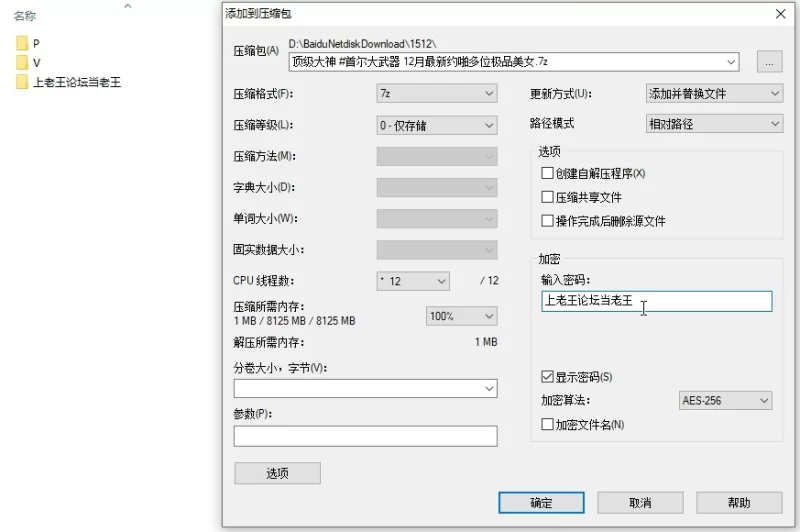Viewport: 800px width, 532px height.
Task: Uncheck 显示密码 checkbox
Action: coord(547,377)
